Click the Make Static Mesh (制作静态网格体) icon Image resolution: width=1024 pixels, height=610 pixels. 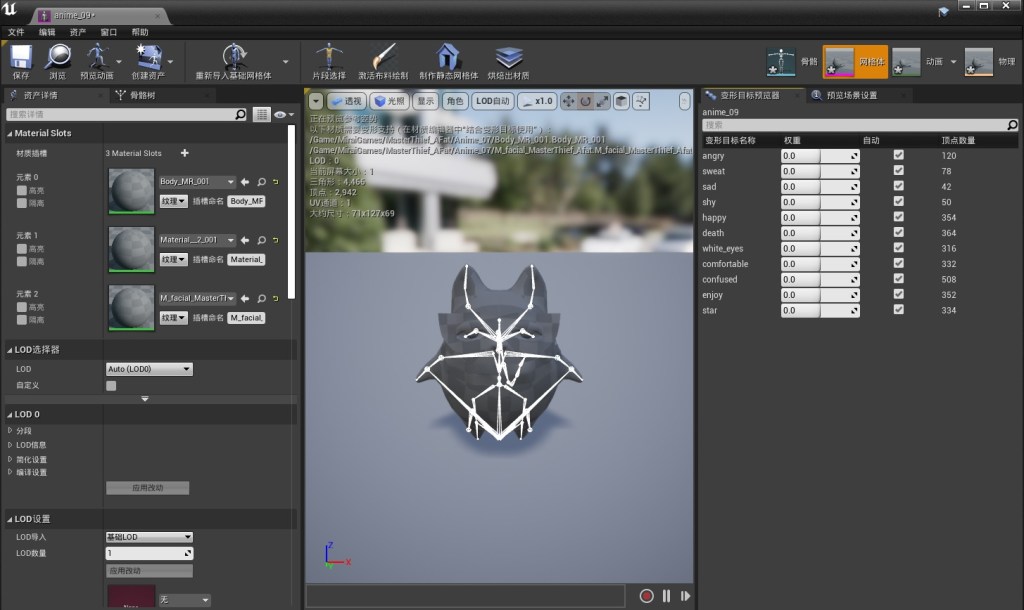[x=448, y=56]
